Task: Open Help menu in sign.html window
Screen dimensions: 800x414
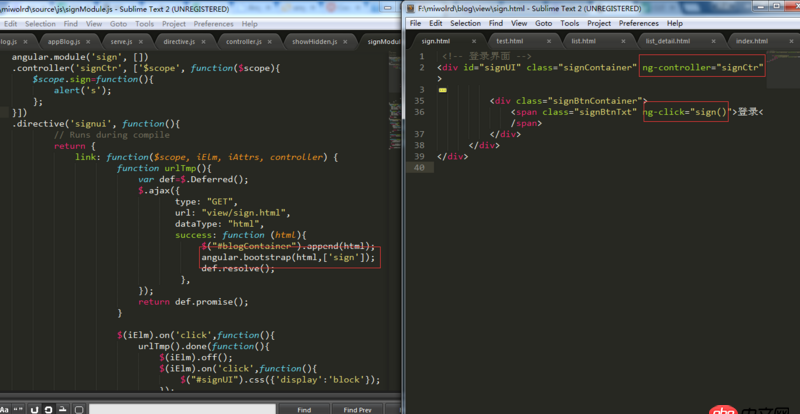Action: tap(674, 23)
